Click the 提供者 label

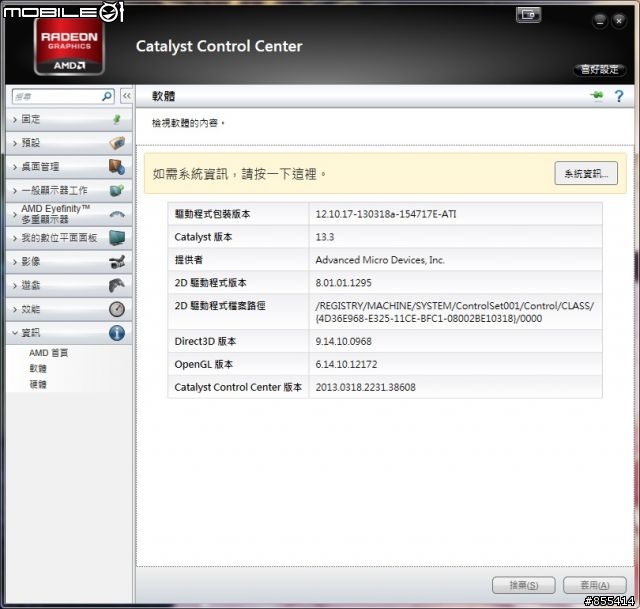[189, 260]
